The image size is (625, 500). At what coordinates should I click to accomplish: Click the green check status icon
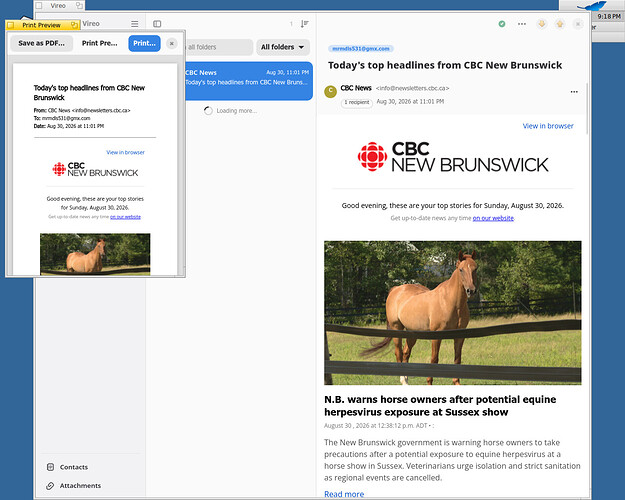[502, 24]
